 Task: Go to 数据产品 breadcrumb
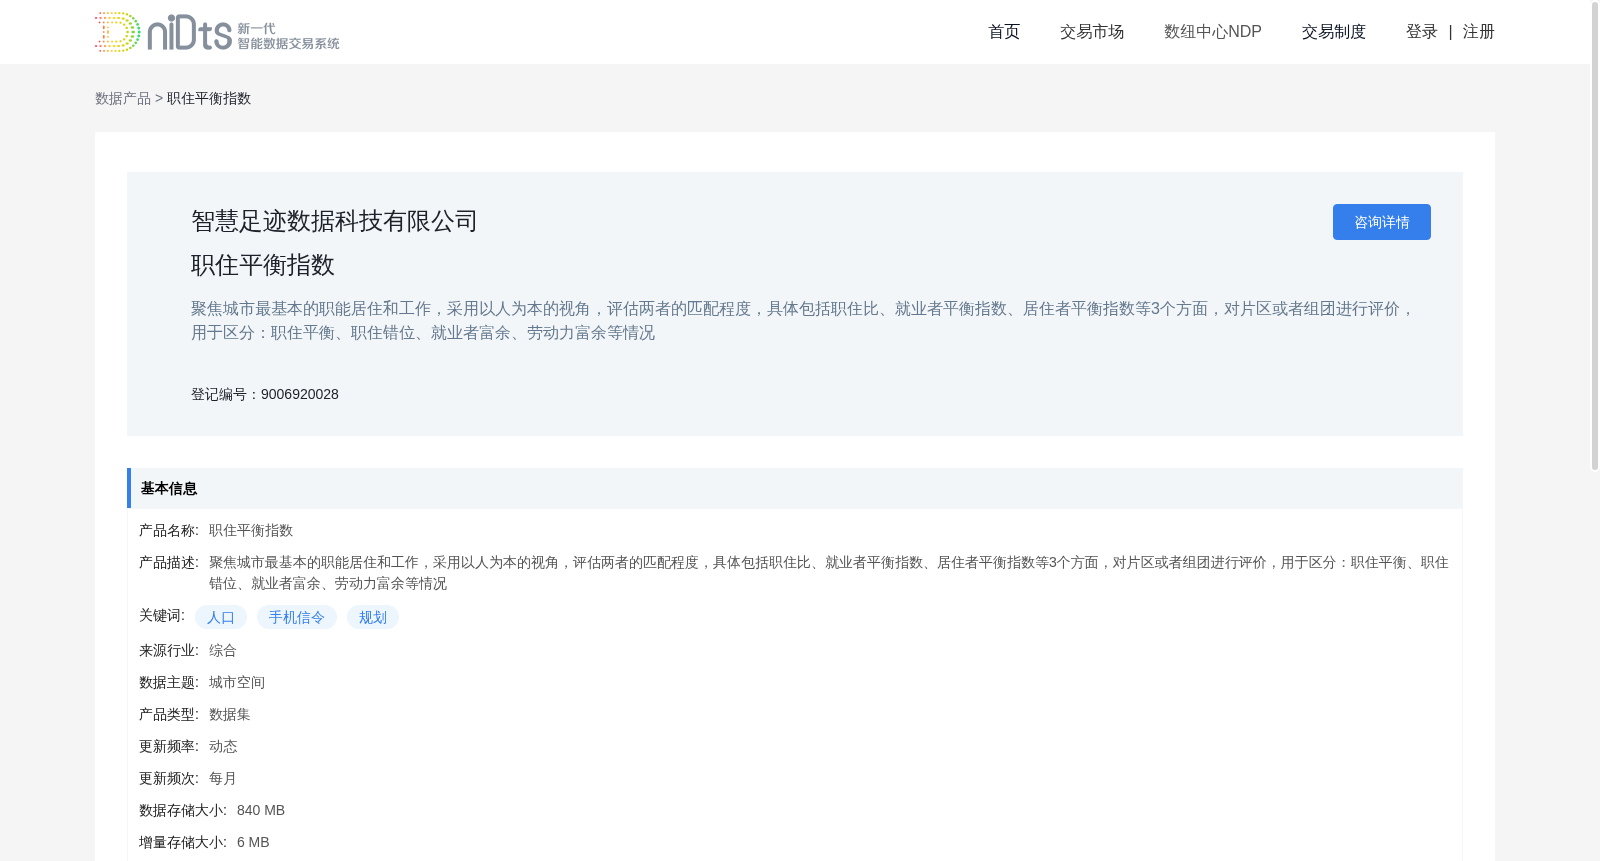123,98
